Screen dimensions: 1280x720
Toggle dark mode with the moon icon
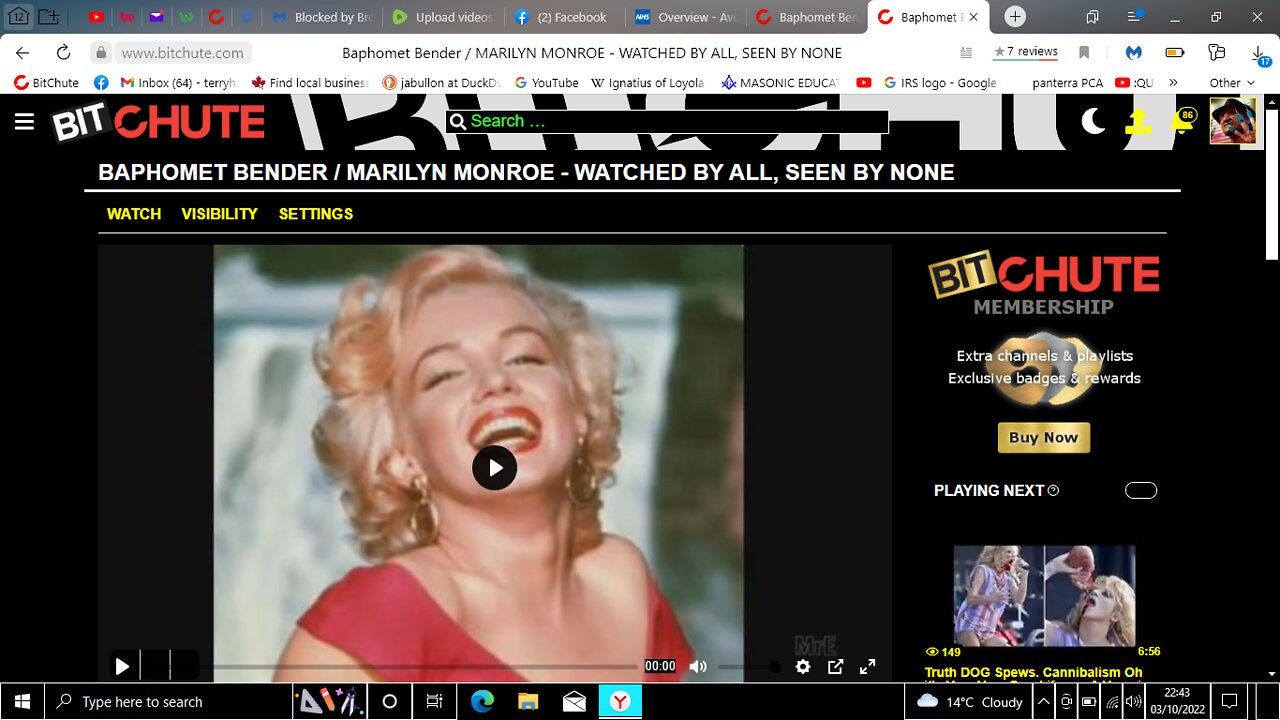[1093, 120]
